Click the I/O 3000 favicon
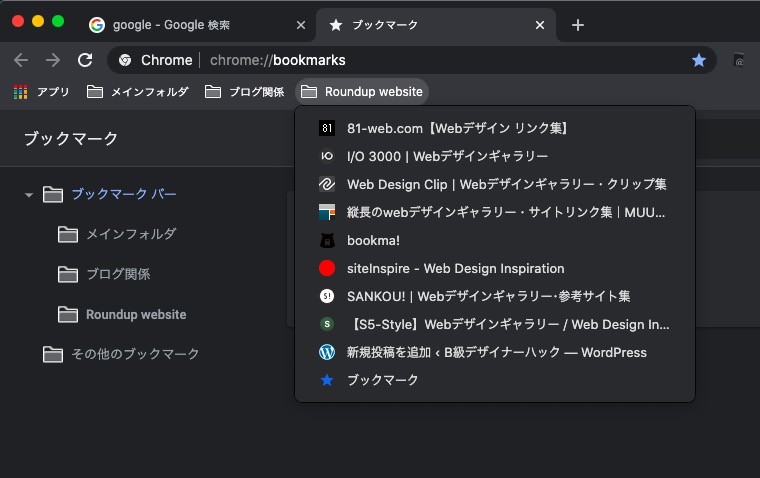This screenshot has height=478, width=760. 327,156
